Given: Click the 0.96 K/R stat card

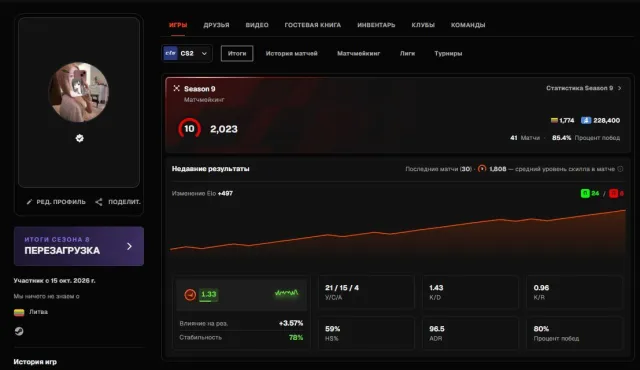Looking at the screenshot, I should tap(574, 292).
